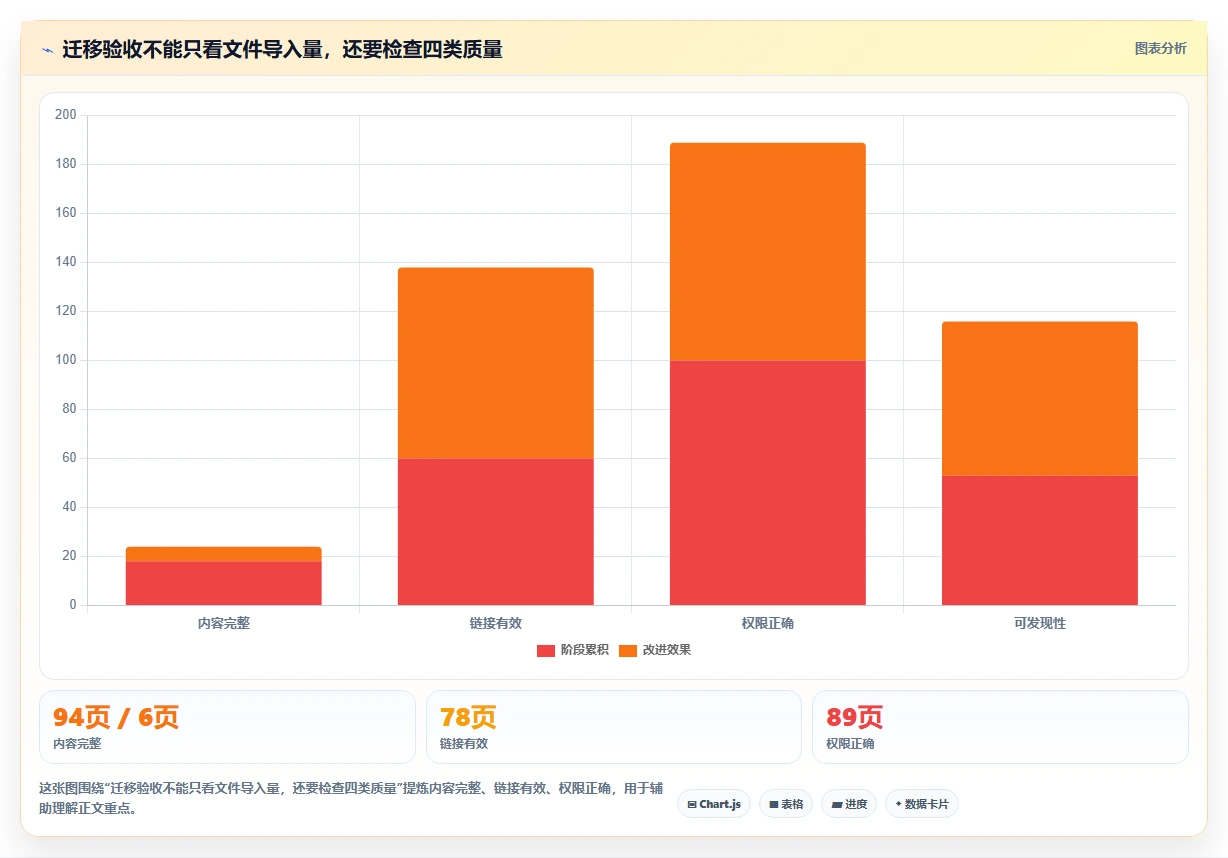The width and height of the screenshot is (1228, 858).
Task: Click the orange bar segment for 内容完整
Action: tap(224, 554)
